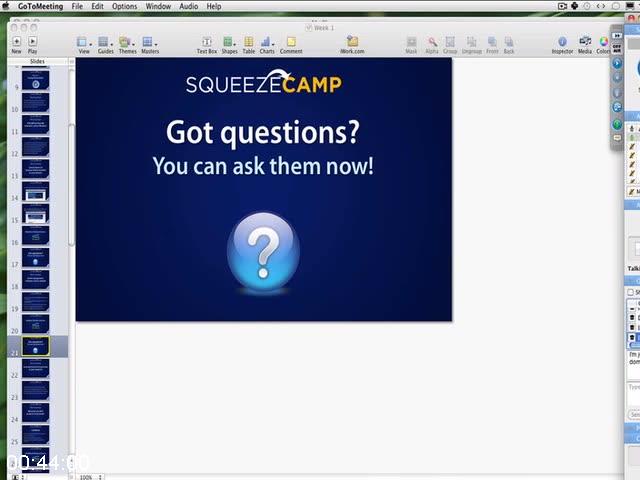The image size is (640, 480).
Task: Click the green round button on grab tab
Action: [x=617, y=124]
